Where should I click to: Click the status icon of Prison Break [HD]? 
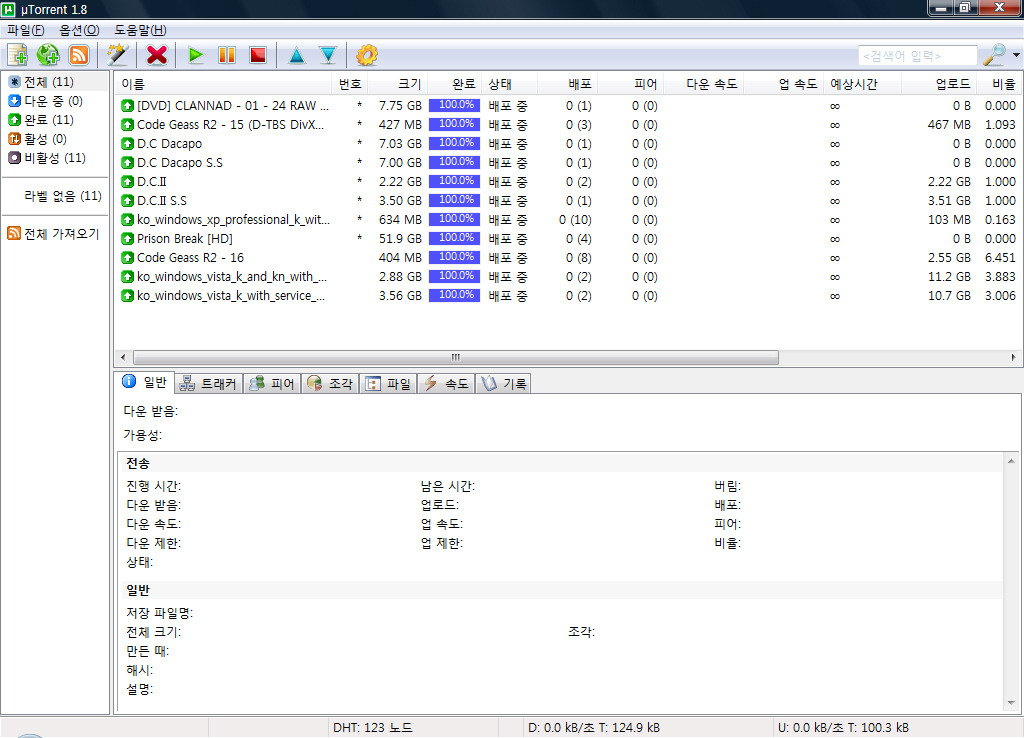[127, 238]
